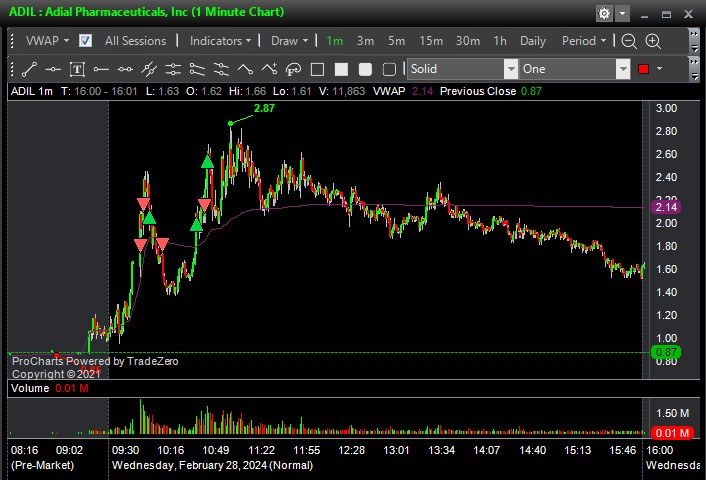
Task: Zoom in the chart
Action: click(x=653, y=41)
